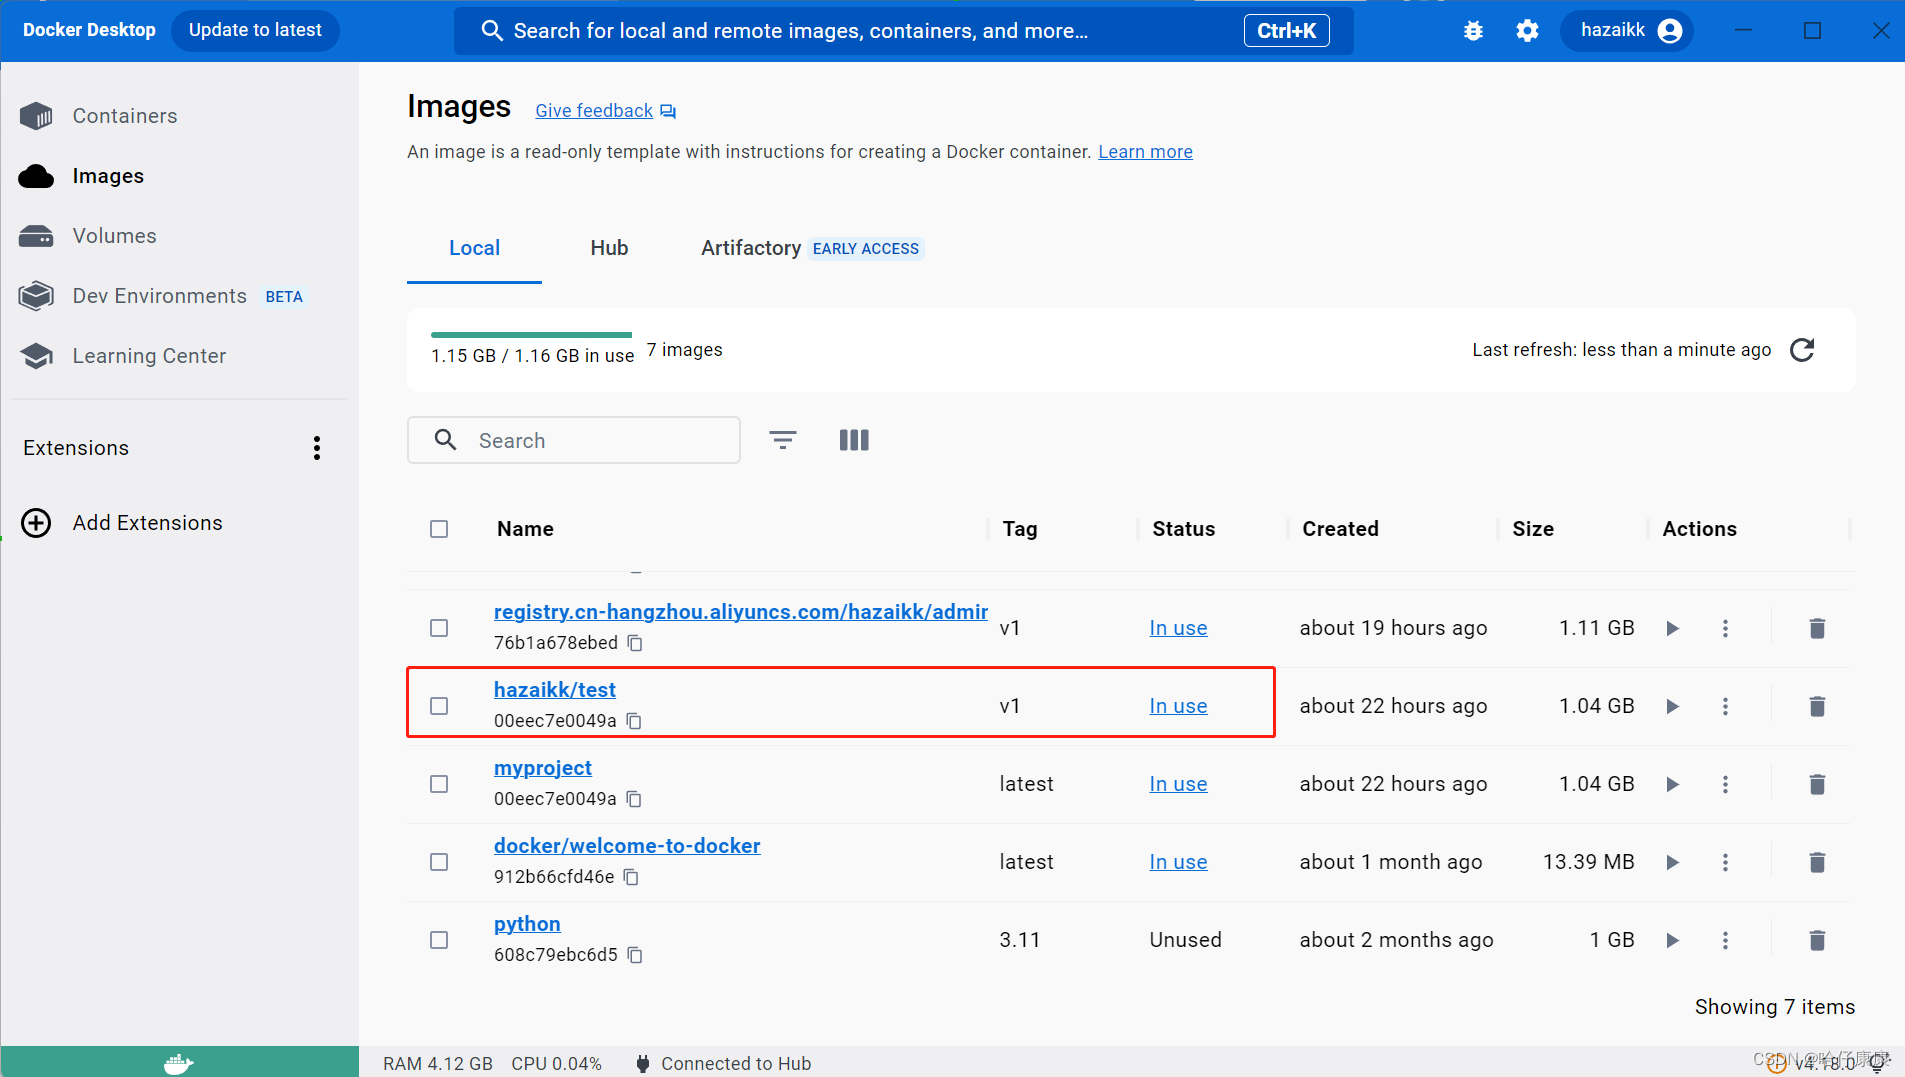Run the hazaikk/test image

point(1672,706)
